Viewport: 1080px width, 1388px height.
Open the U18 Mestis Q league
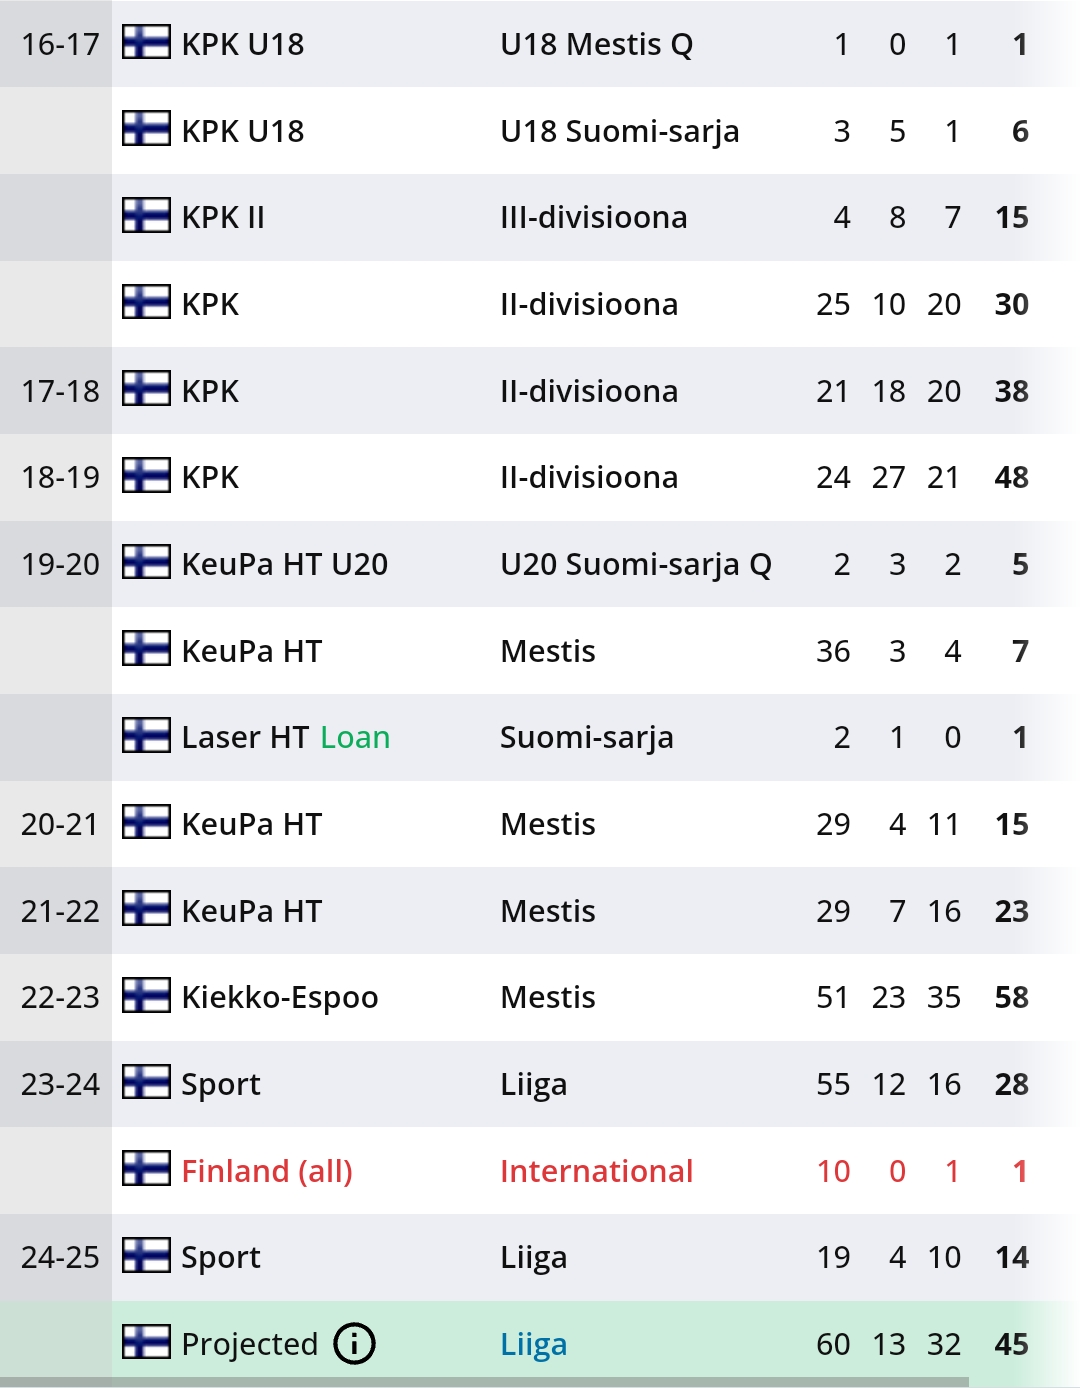[596, 44]
